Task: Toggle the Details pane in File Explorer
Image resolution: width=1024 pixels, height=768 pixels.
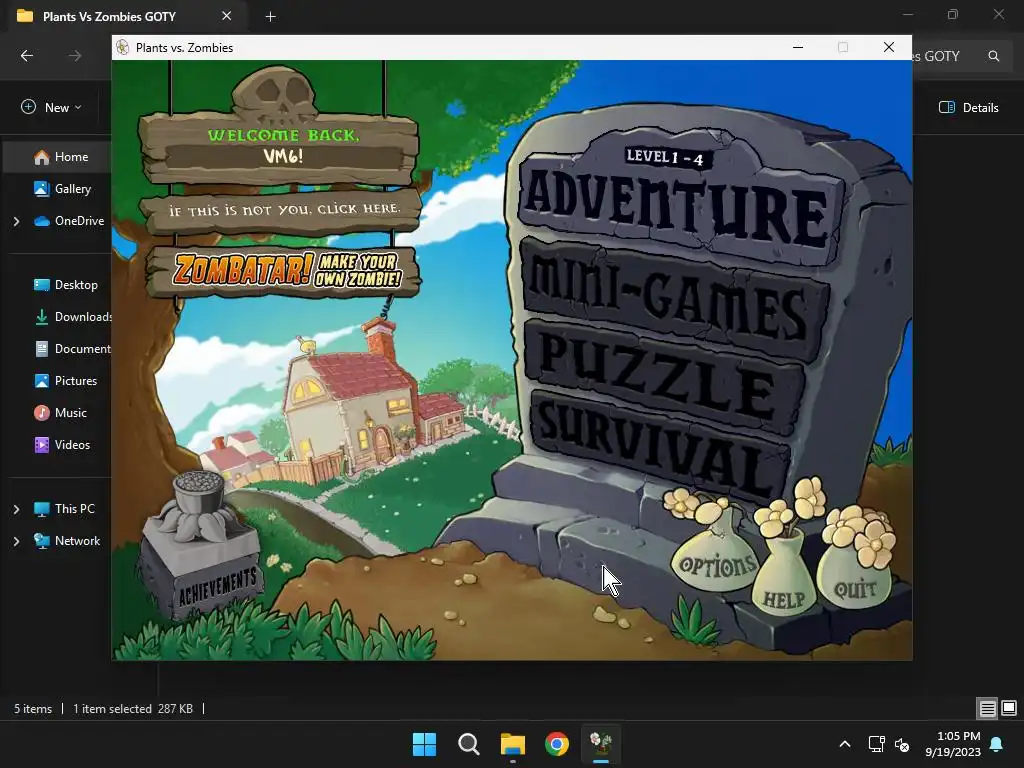Action: pyautogui.click(x=968, y=107)
